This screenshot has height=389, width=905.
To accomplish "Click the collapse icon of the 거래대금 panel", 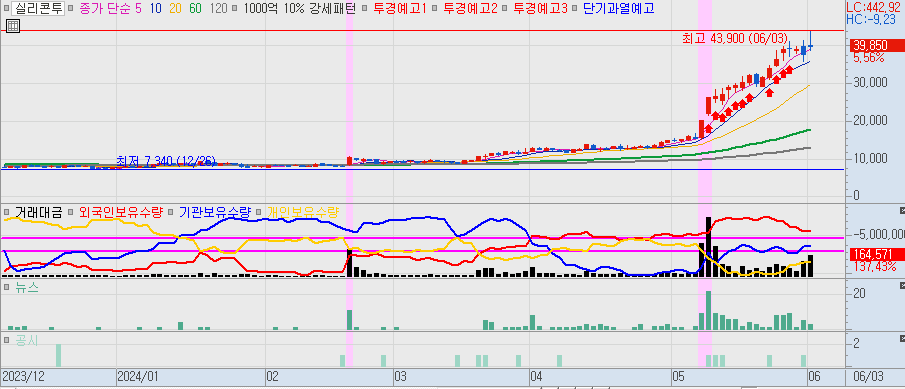I will pyautogui.click(x=902, y=210).
